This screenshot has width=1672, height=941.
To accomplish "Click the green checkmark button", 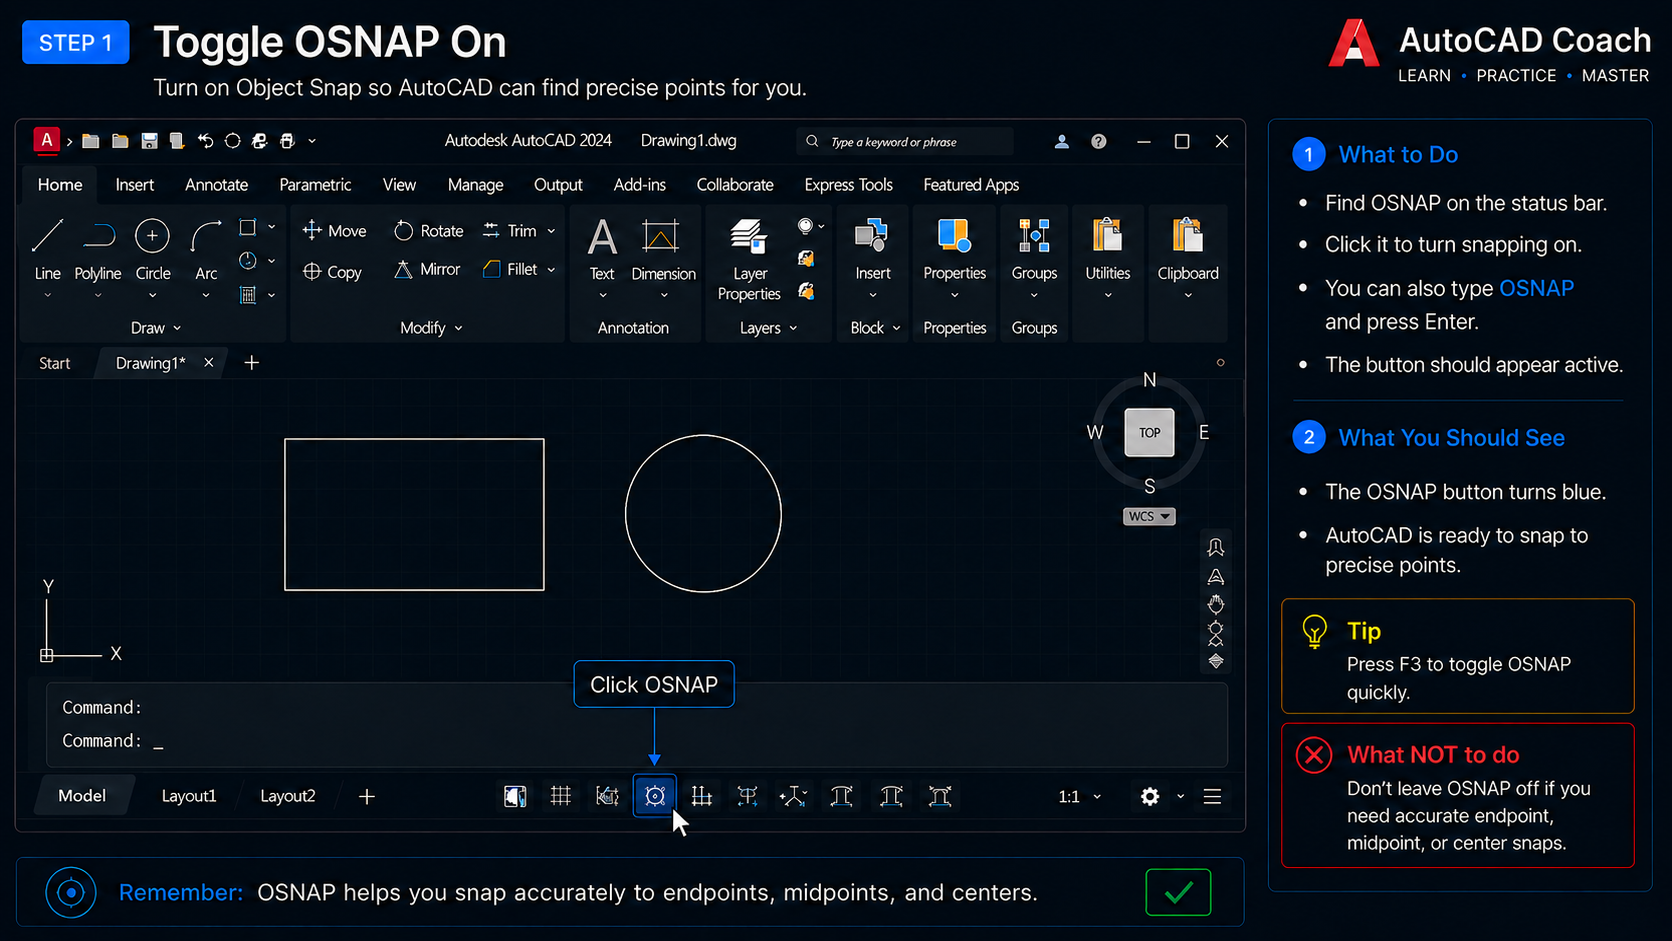I will click(1178, 892).
